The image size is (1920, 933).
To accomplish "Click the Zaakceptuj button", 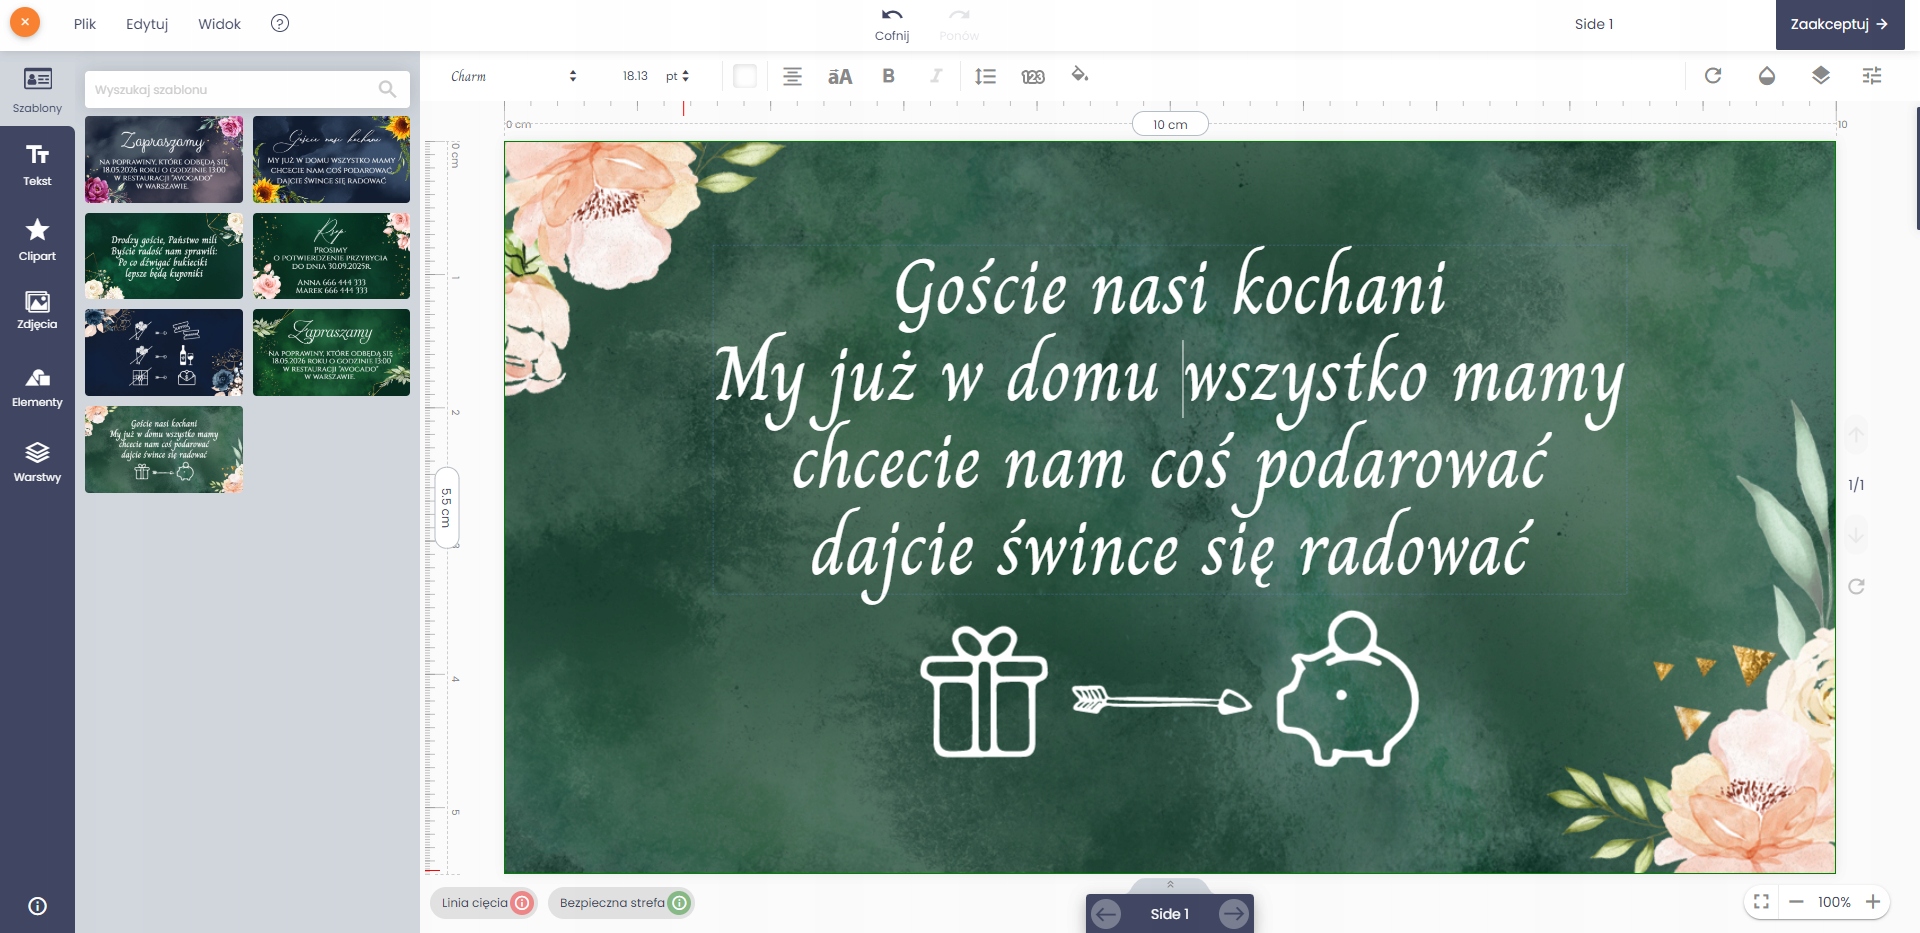I will [x=1839, y=24].
